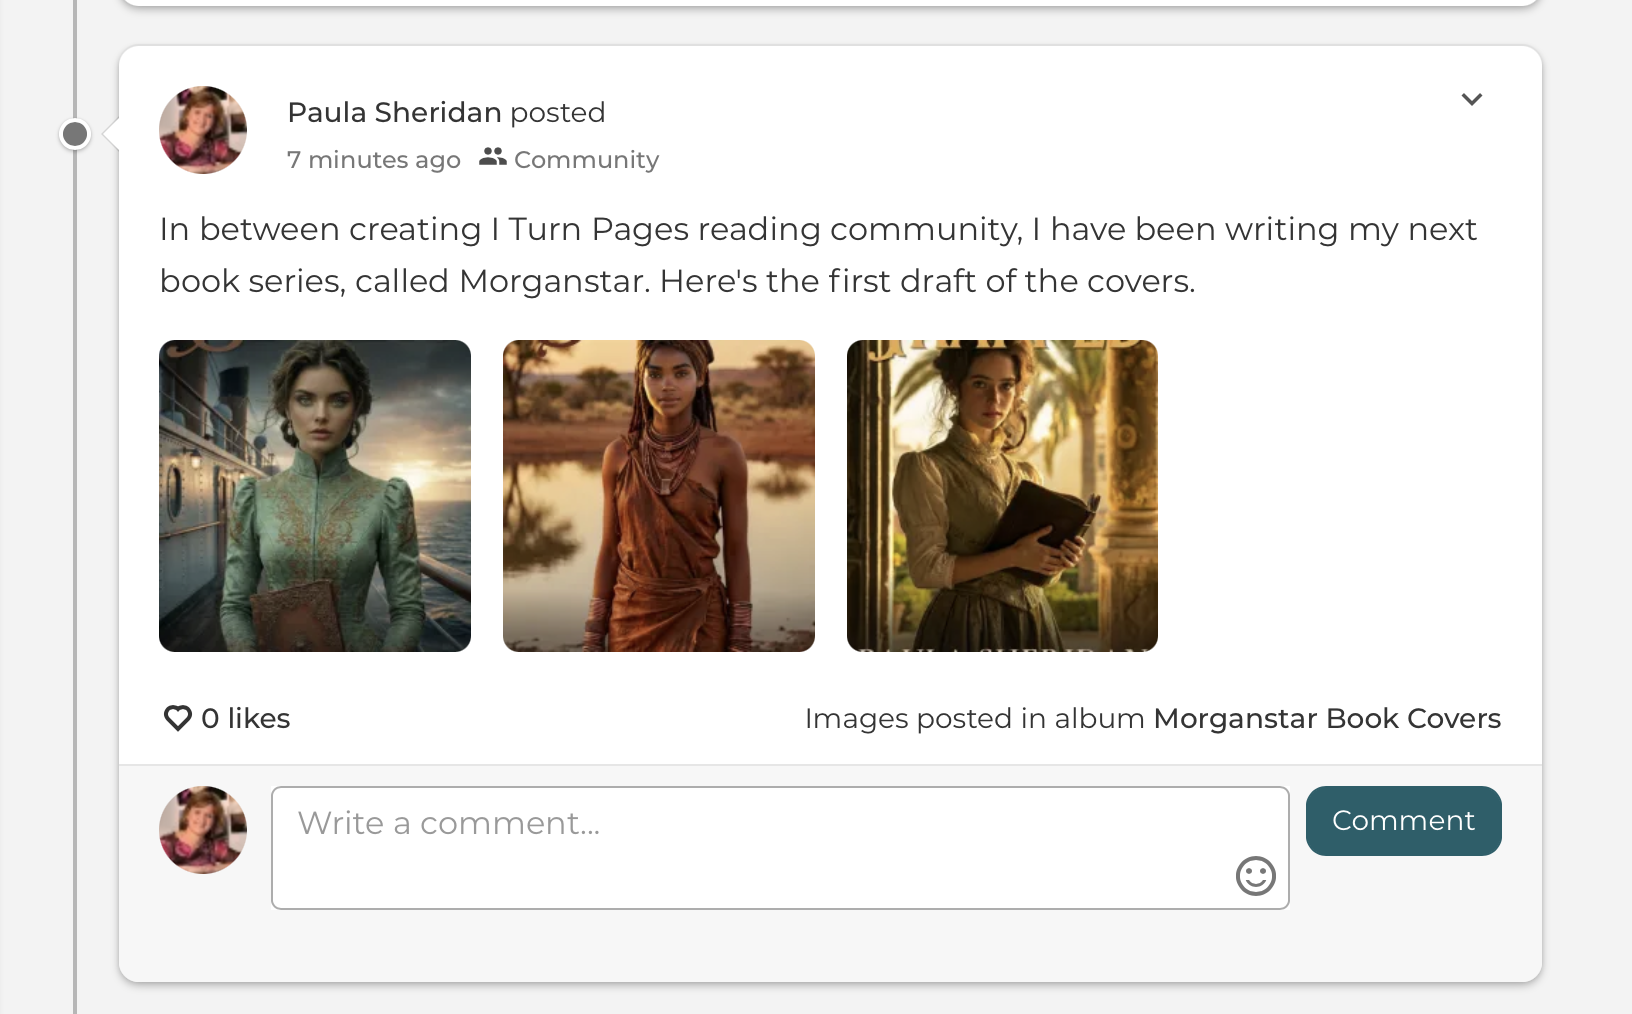This screenshot has height=1014, width=1632.
Task: Click the Community visibility label
Action: [586, 160]
